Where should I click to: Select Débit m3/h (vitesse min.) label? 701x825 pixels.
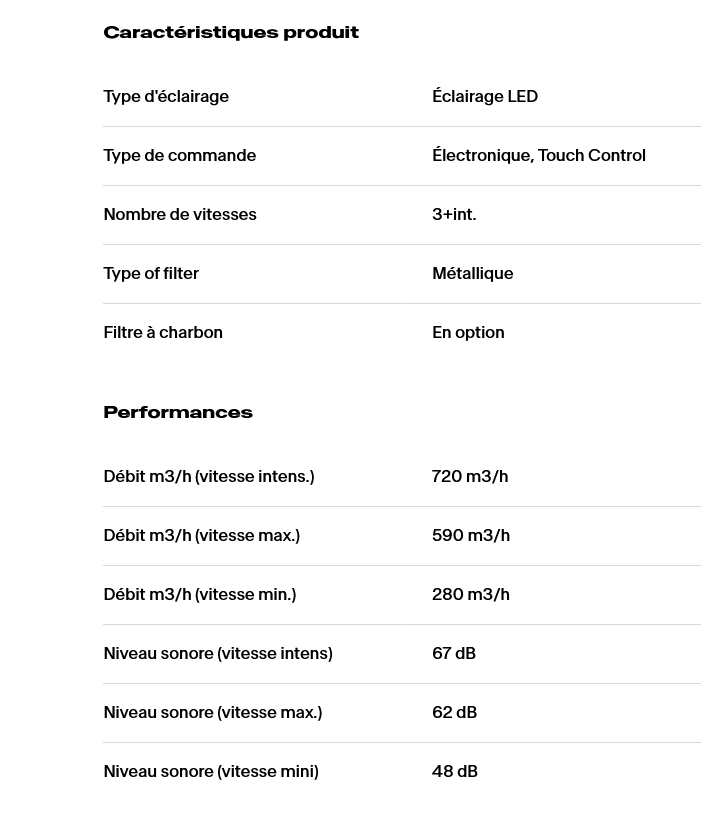click(200, 595)
